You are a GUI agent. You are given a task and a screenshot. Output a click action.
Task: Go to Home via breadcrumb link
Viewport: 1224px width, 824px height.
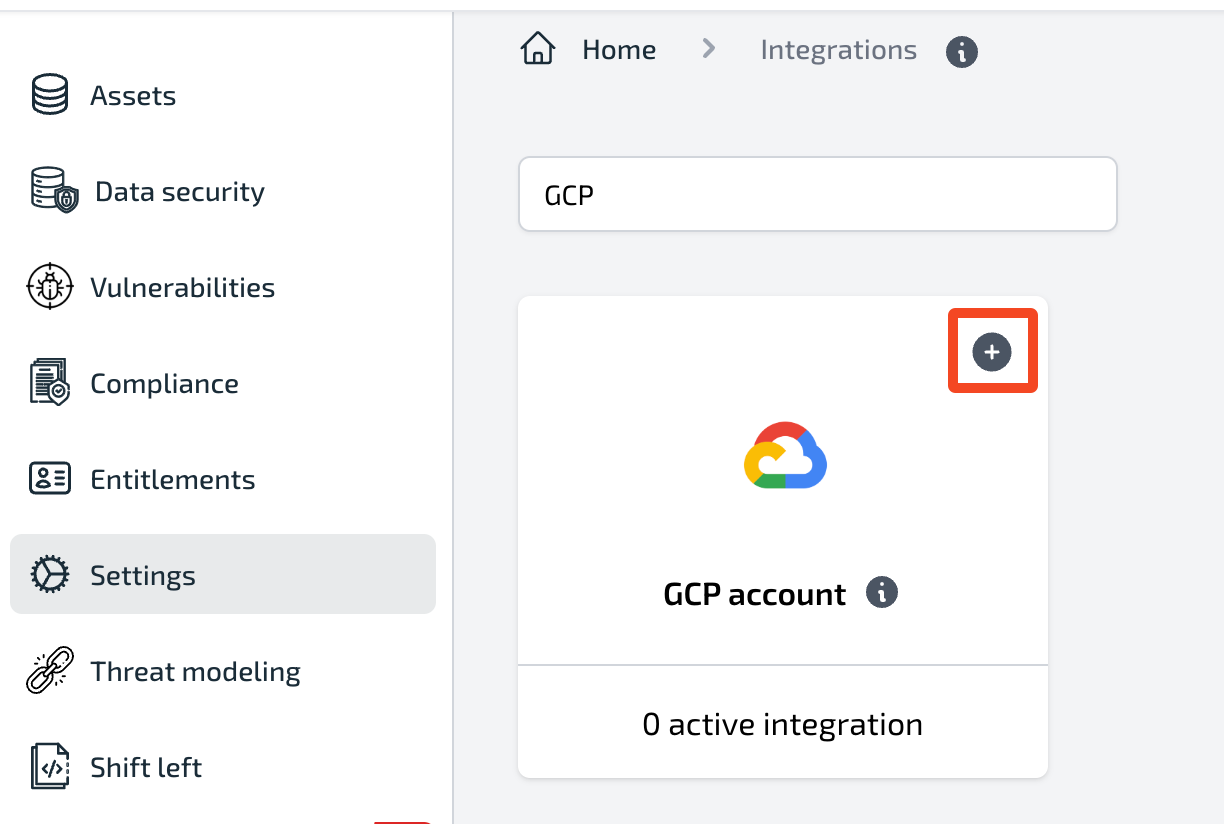pos(619,50)
